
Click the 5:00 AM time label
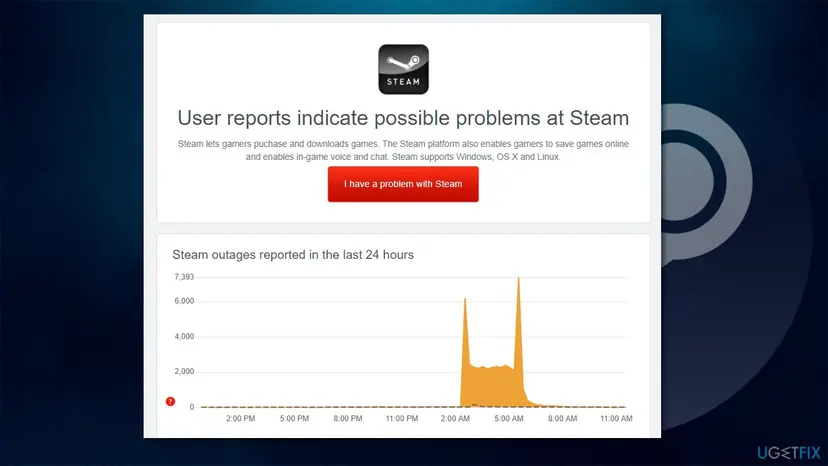tap(509, 418)
